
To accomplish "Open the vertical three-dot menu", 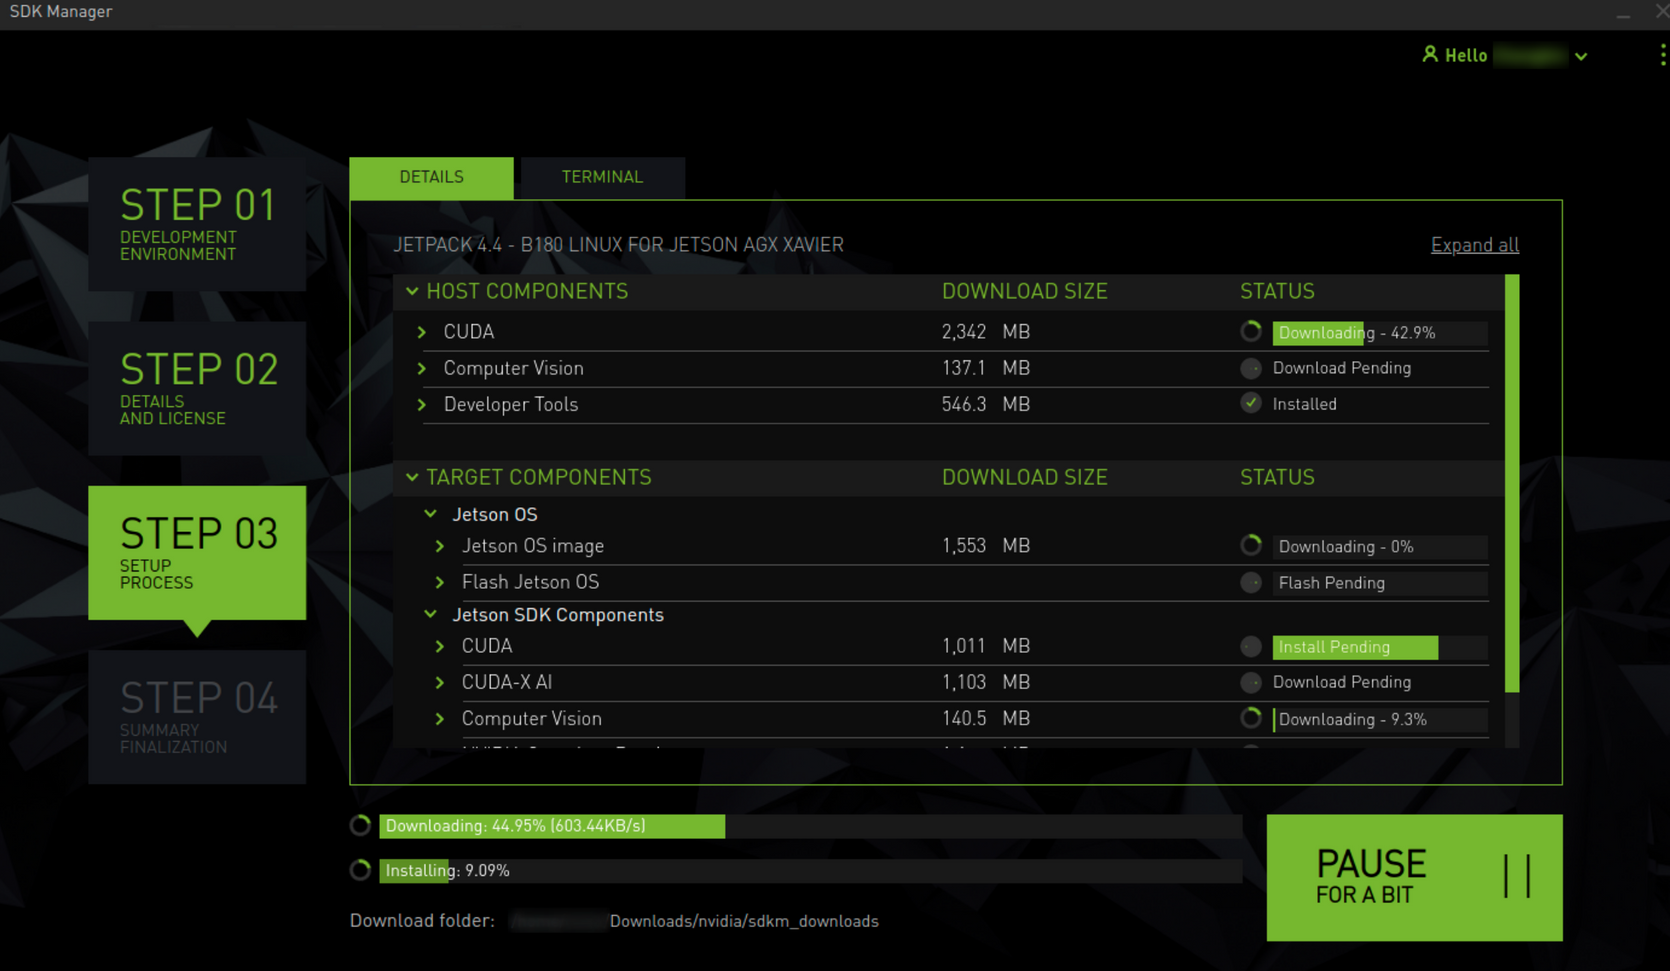I will pyautogui.click(x=1663, y=55).
